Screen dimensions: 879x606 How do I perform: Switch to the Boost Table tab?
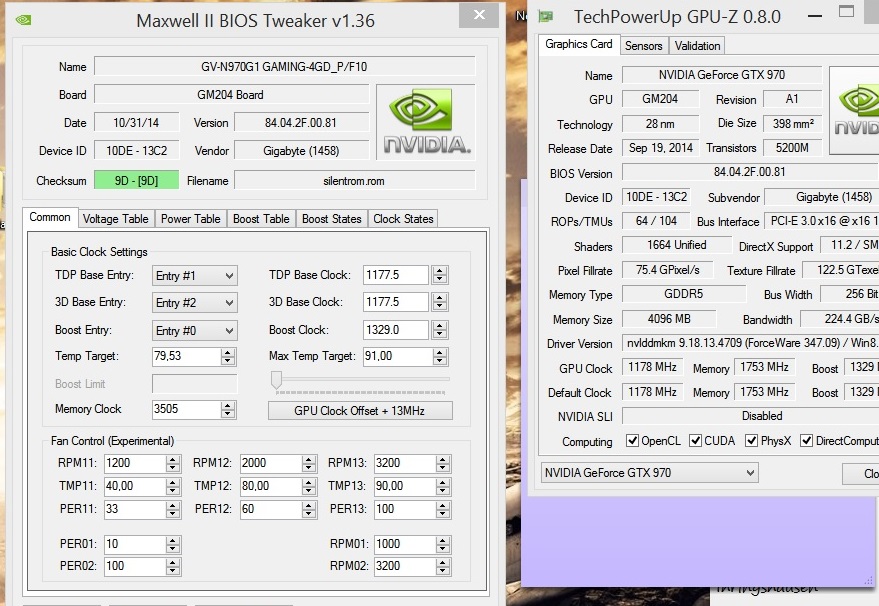click(261, 219)
